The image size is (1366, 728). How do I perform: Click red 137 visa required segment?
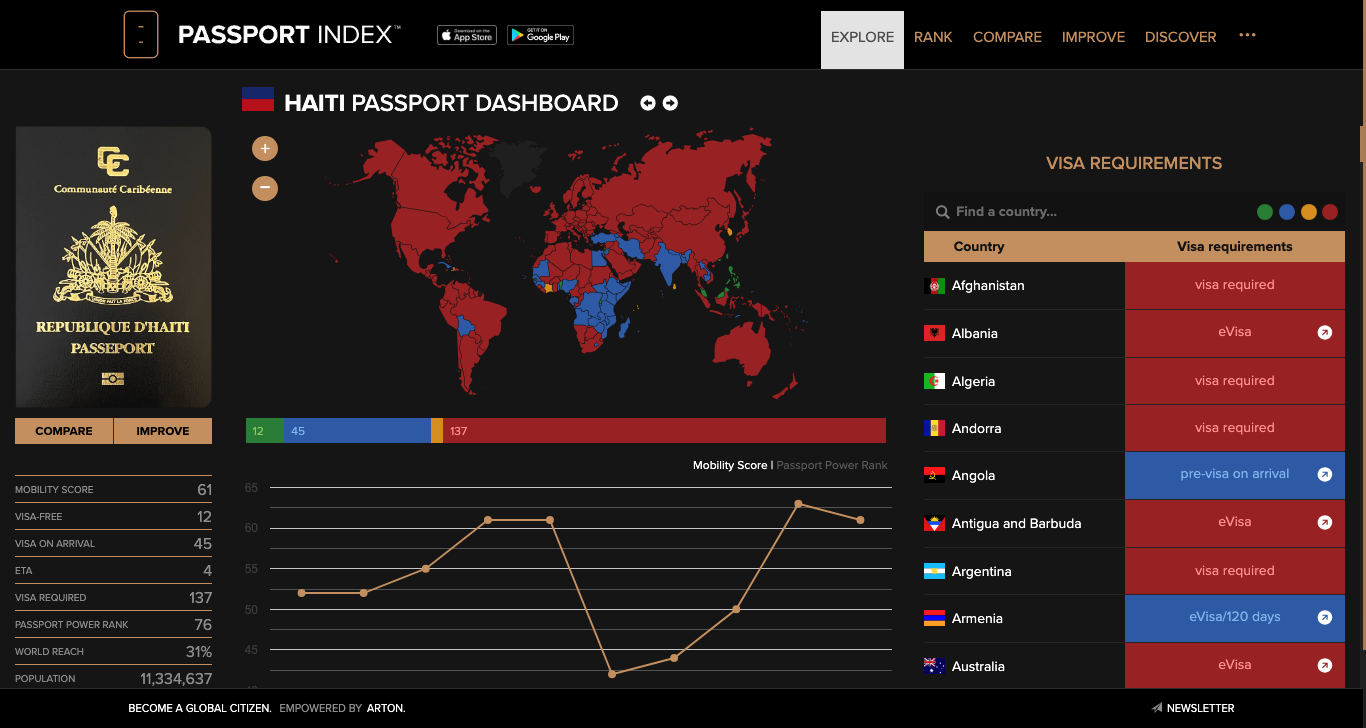(x=664, y=431)
